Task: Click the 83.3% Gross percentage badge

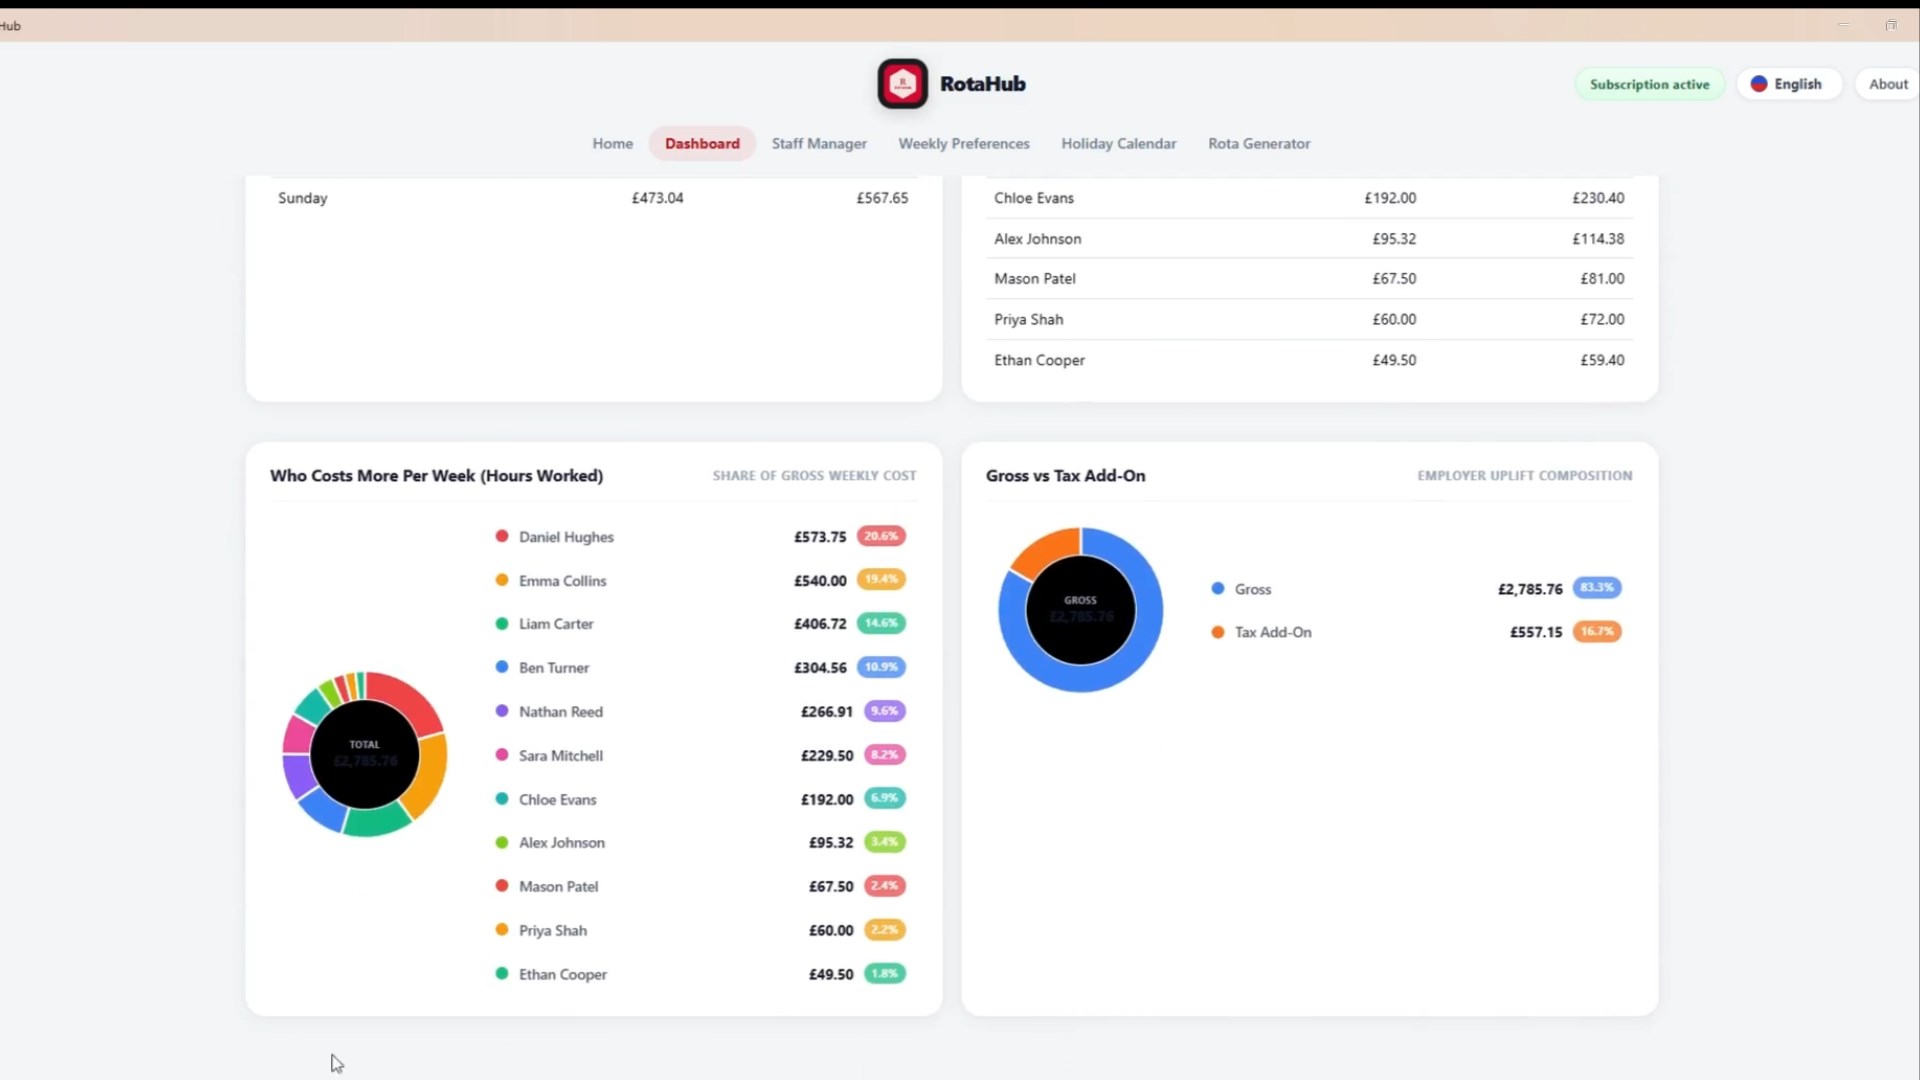Action: point(1597,588)
